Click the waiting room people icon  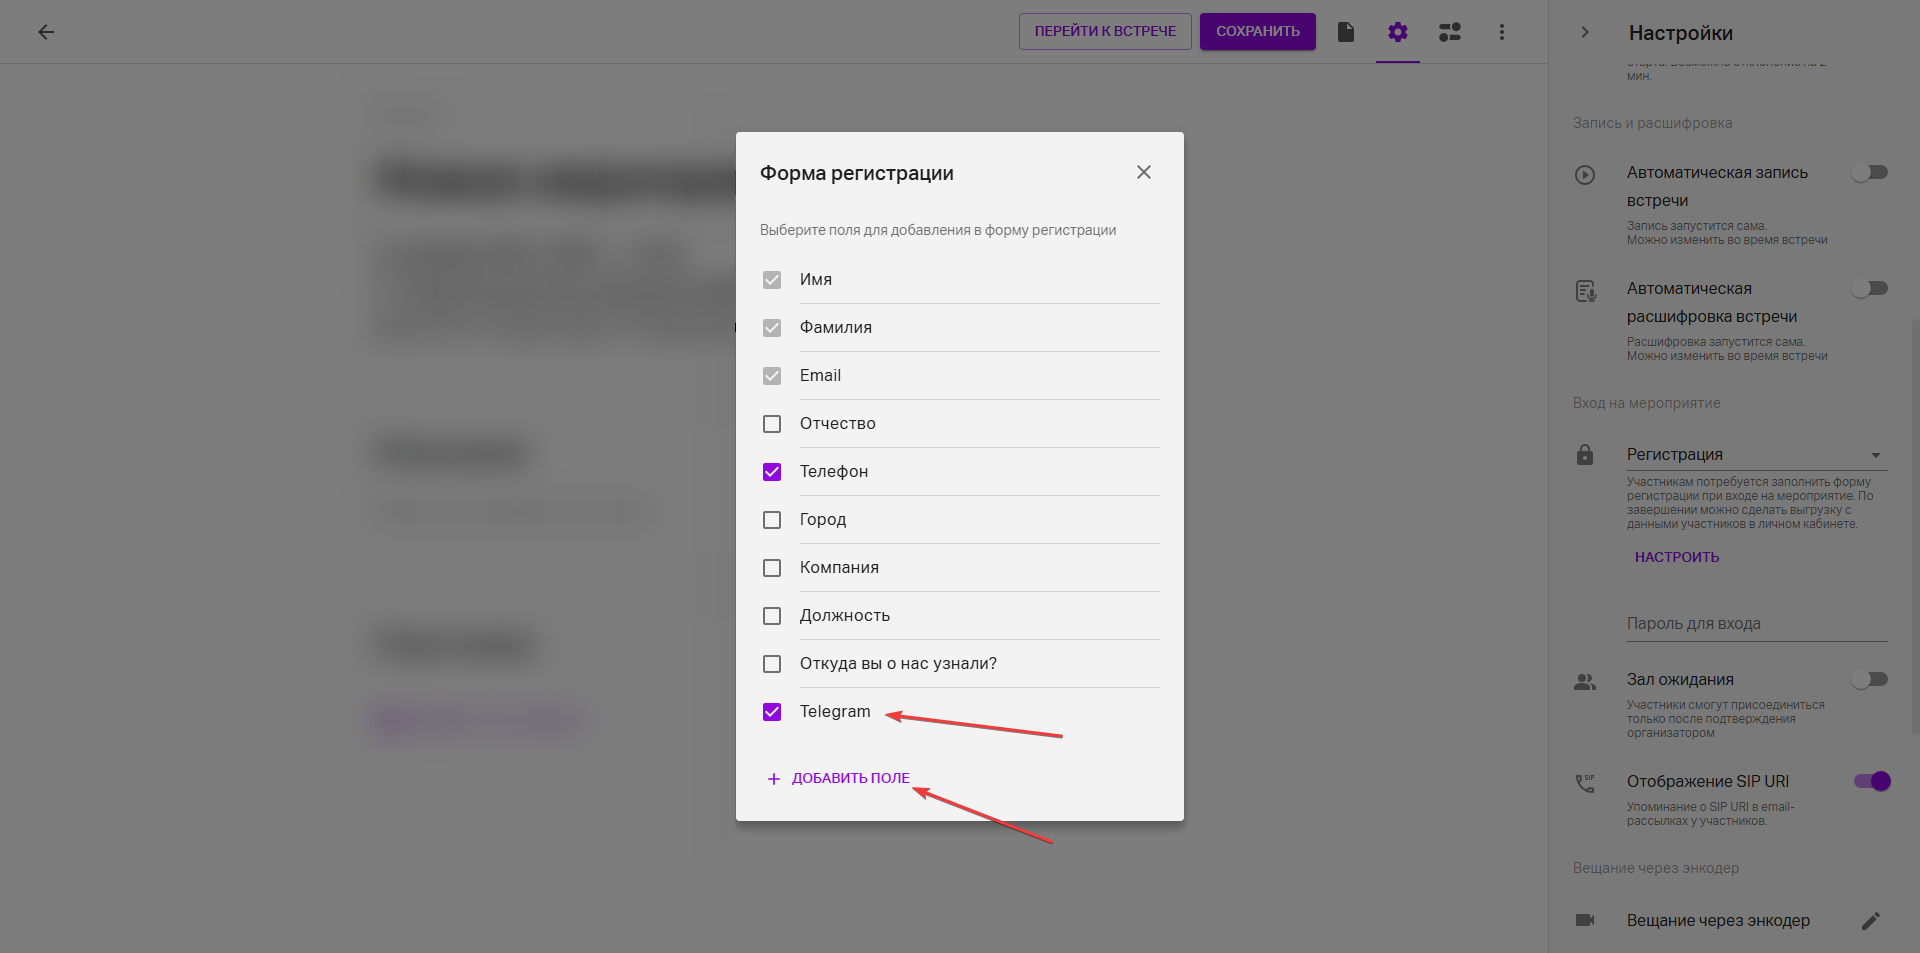(x=1585, y=681)
